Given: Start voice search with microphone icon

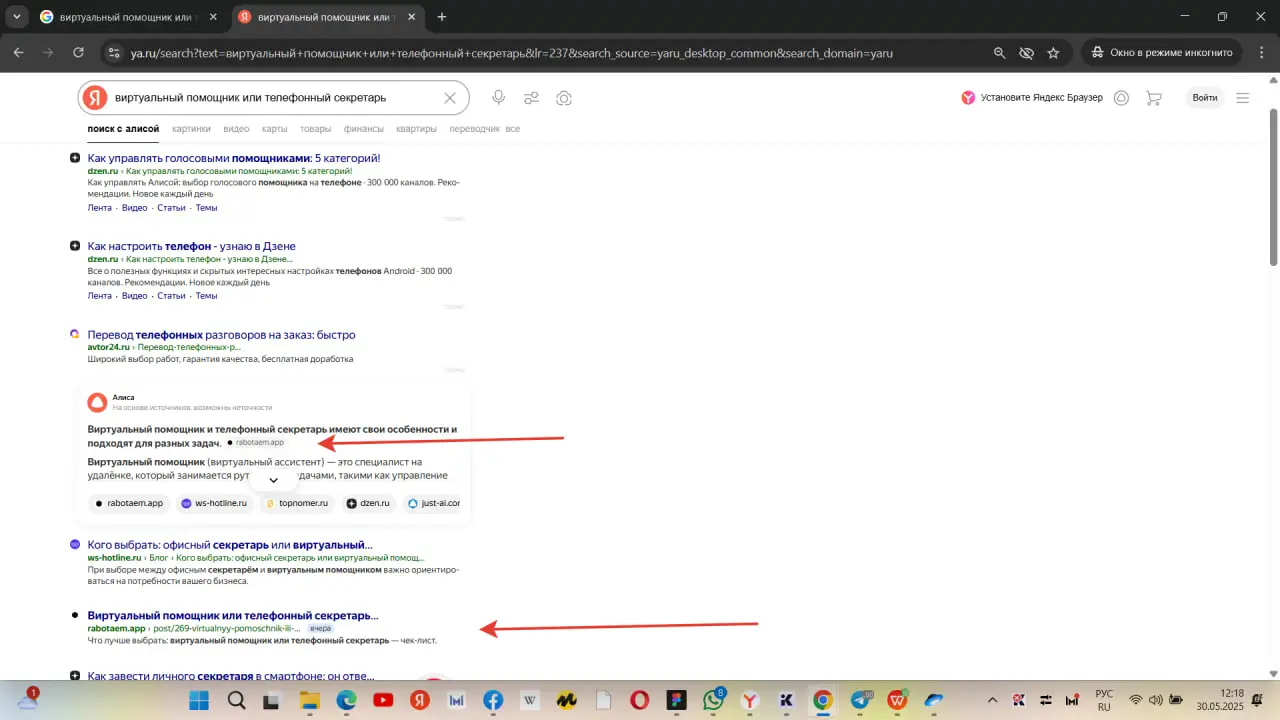Looking at the screenshot, I should (x=498, y=98).
